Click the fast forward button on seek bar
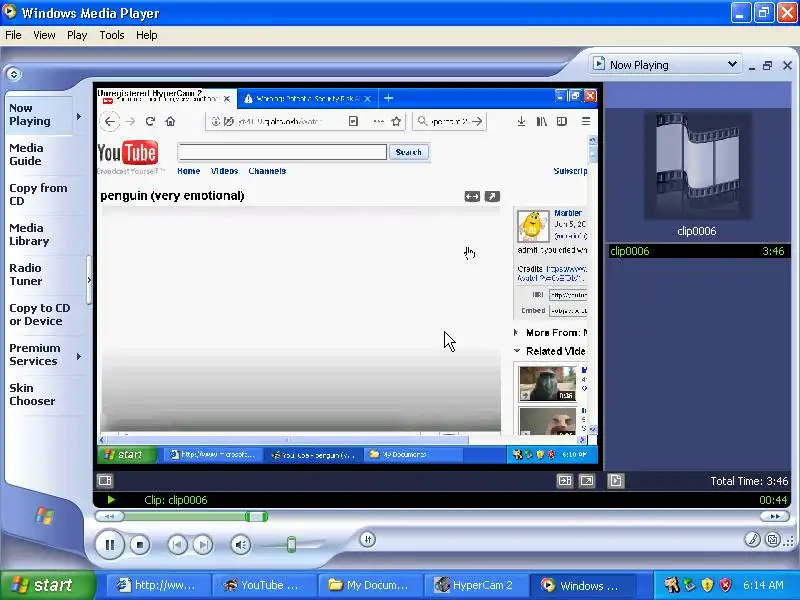This screenshot has width=800, height=600. 775,516
